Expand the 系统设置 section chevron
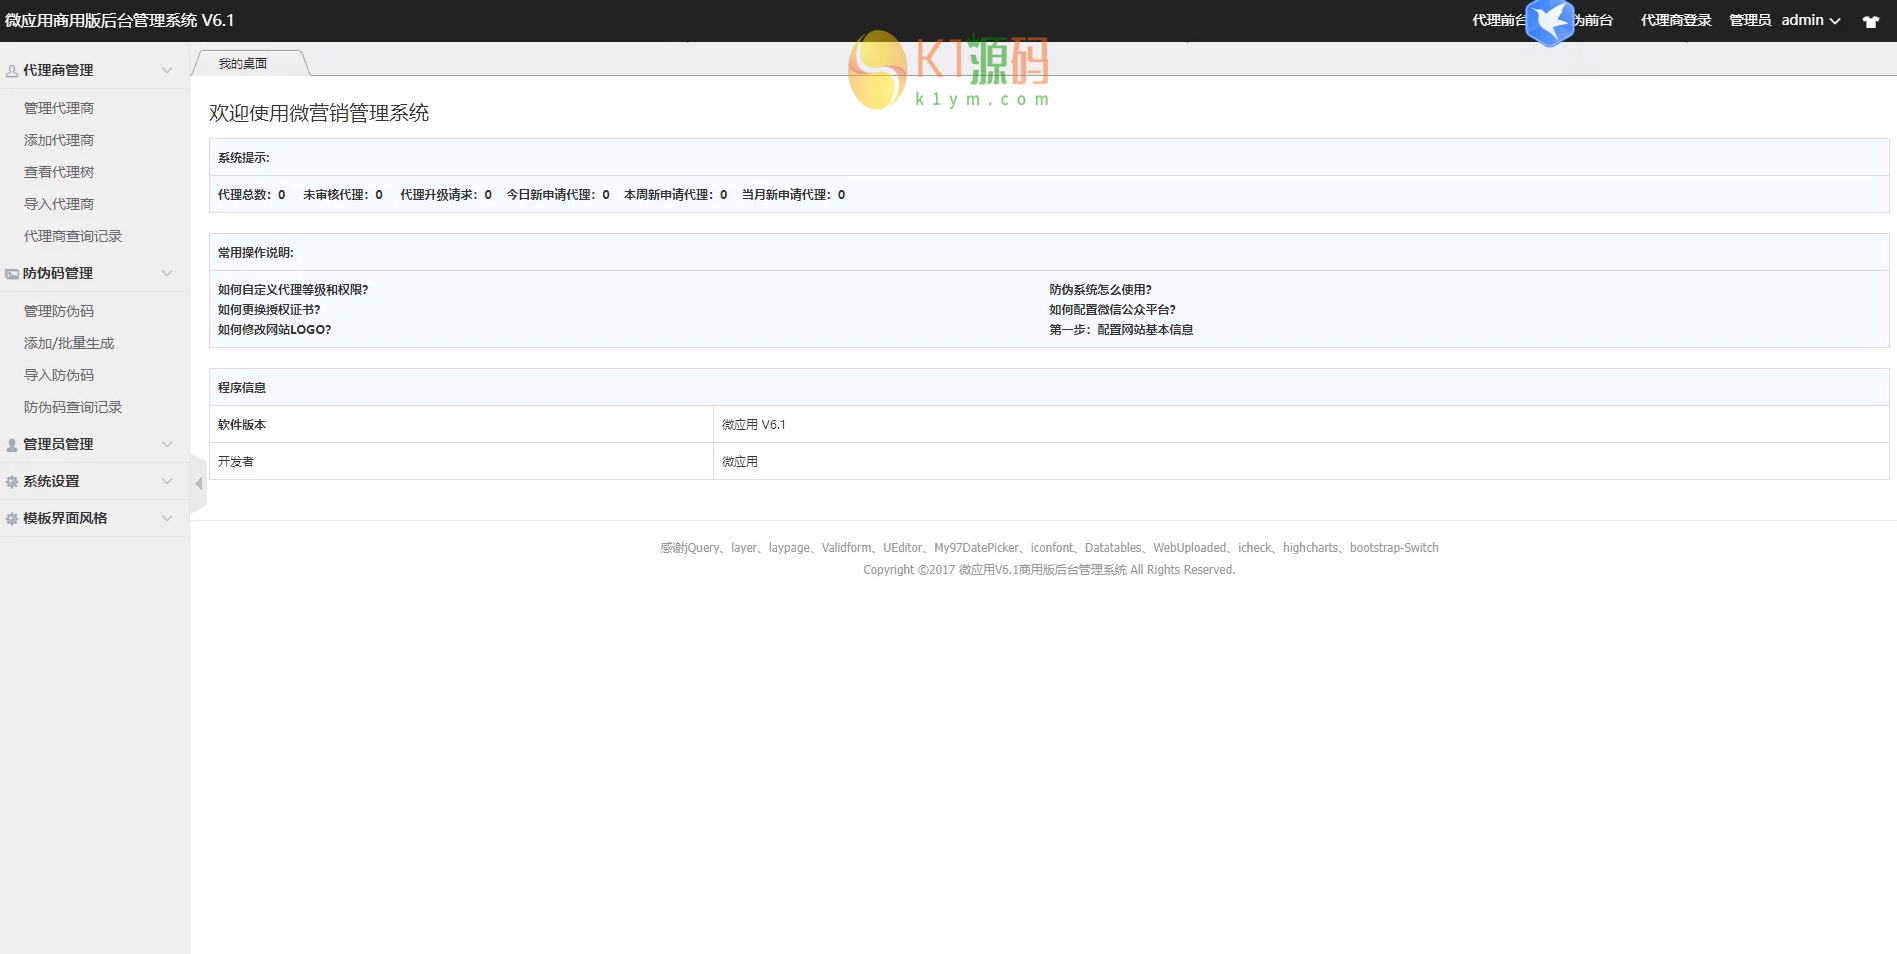Screen dimensions: 1897x954 point(167,481)
